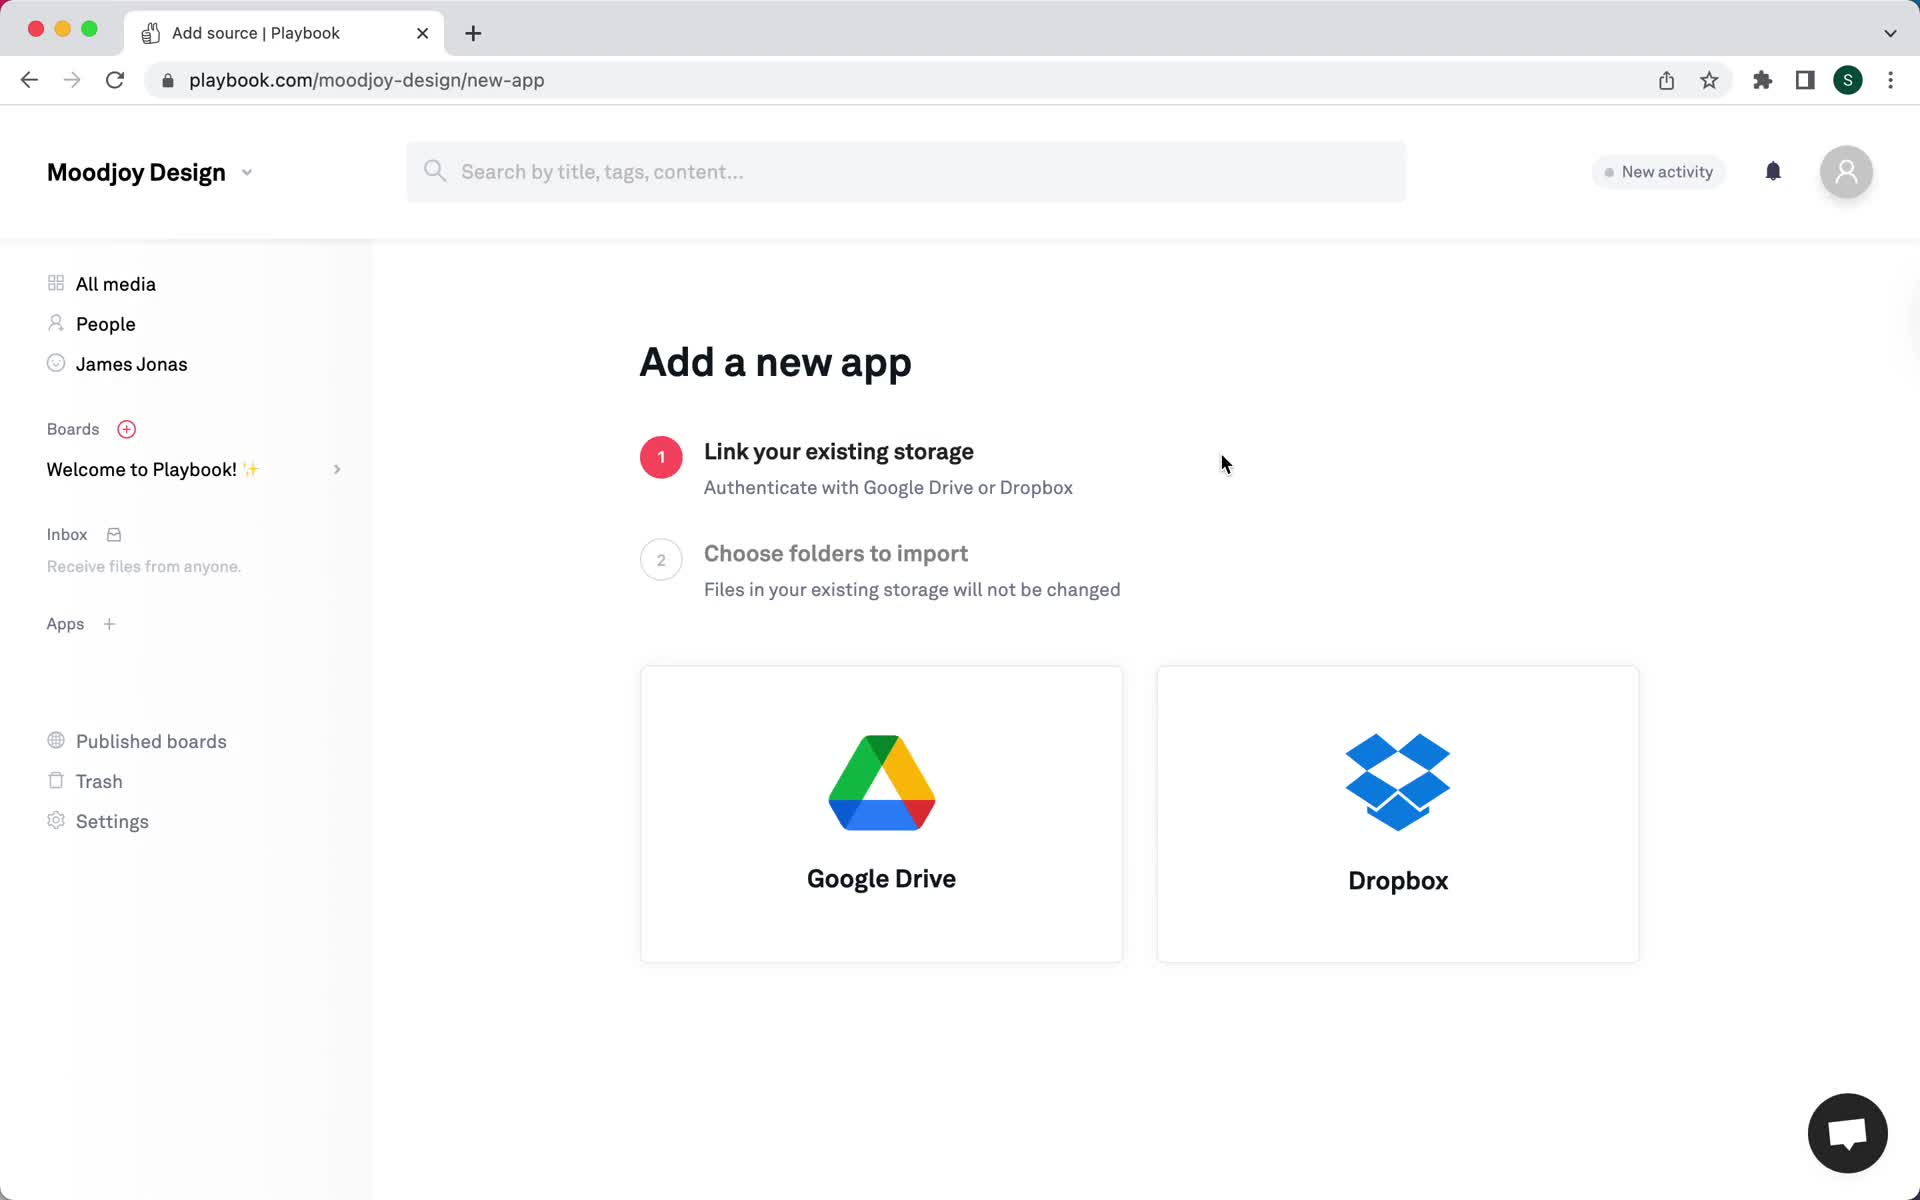Open the Apps section menu
The height and width of the screenshot is (1200, 1920).
64,624
